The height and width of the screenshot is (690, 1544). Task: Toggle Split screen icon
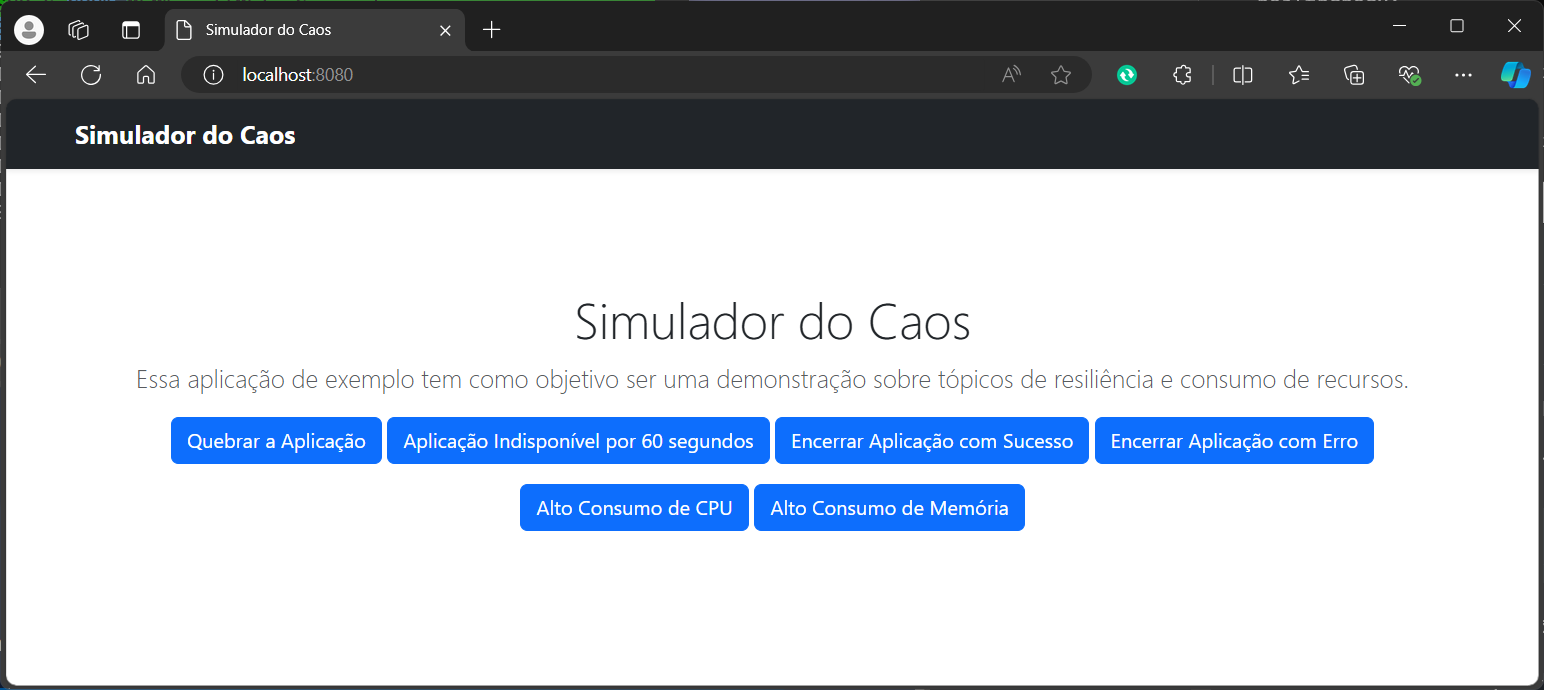[1243, 75]
